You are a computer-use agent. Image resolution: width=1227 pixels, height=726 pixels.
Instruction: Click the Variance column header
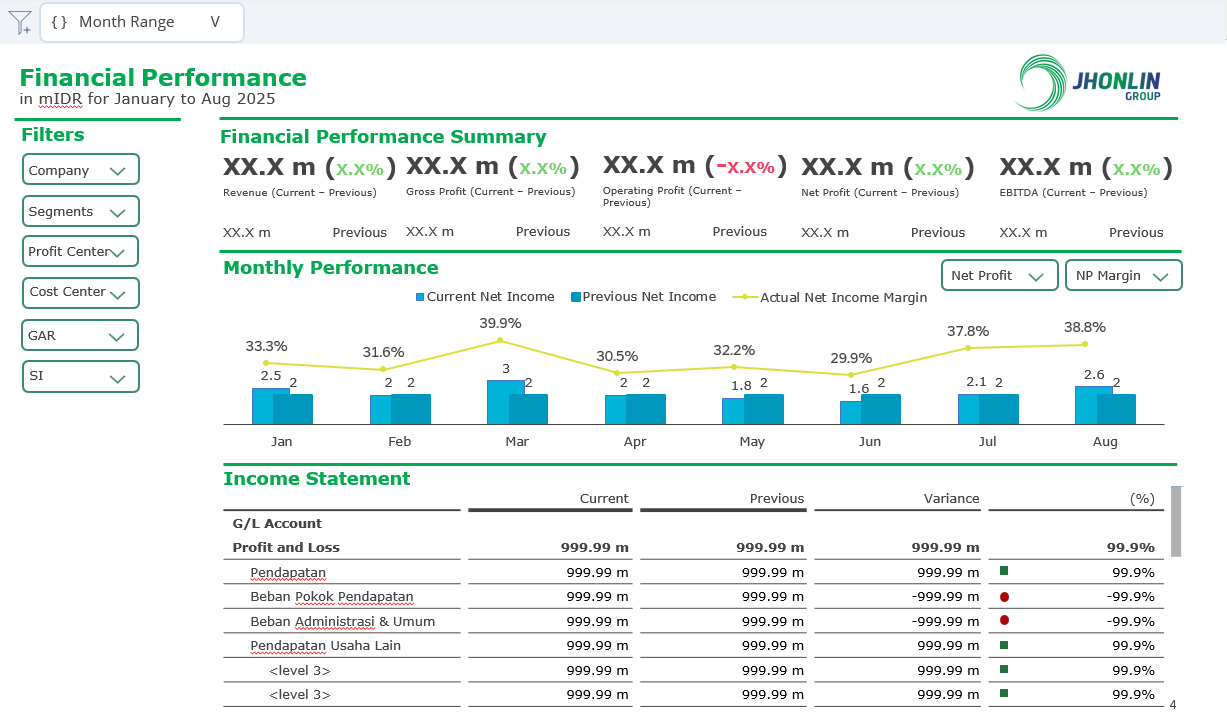pos(951,498)
